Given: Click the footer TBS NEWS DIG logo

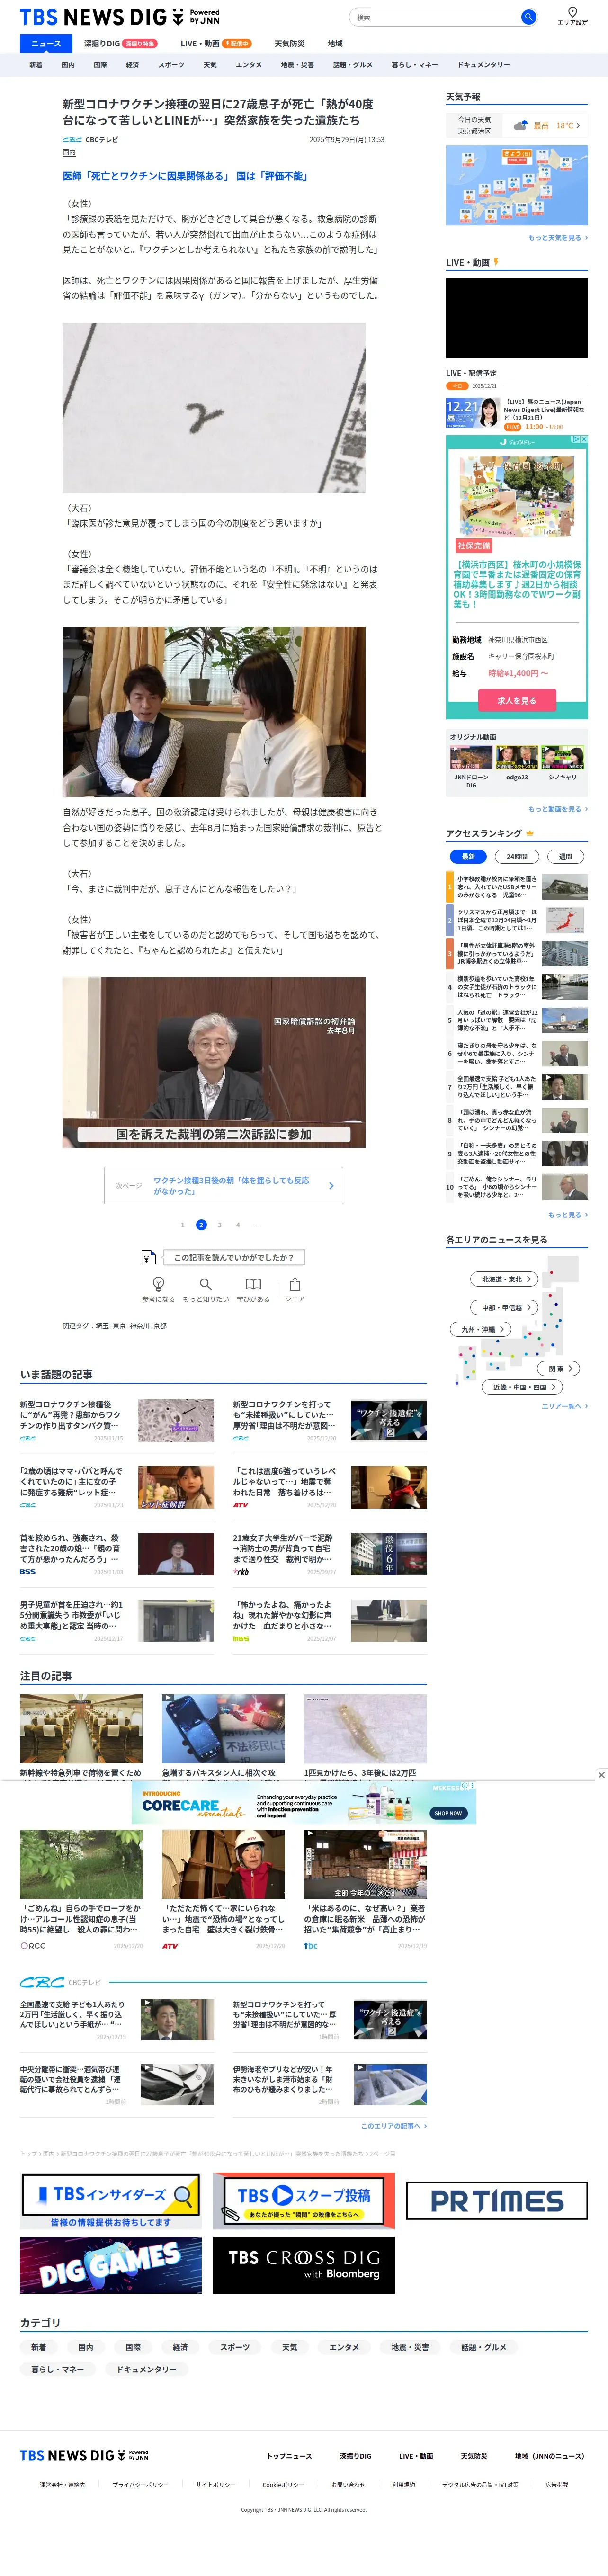Looking at the screenshot, I should pyautogui.click(x=84, y=2455).
